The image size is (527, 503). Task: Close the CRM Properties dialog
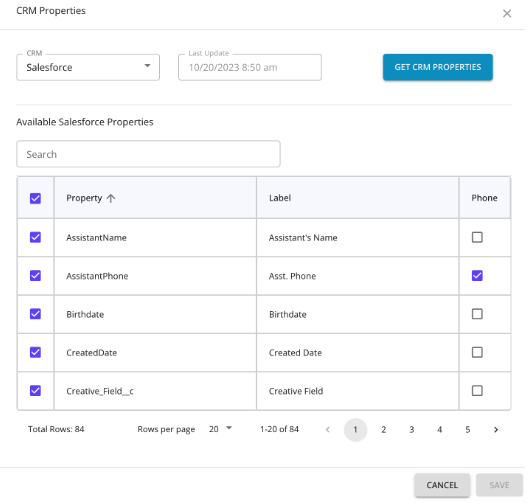tap(506, 13)
